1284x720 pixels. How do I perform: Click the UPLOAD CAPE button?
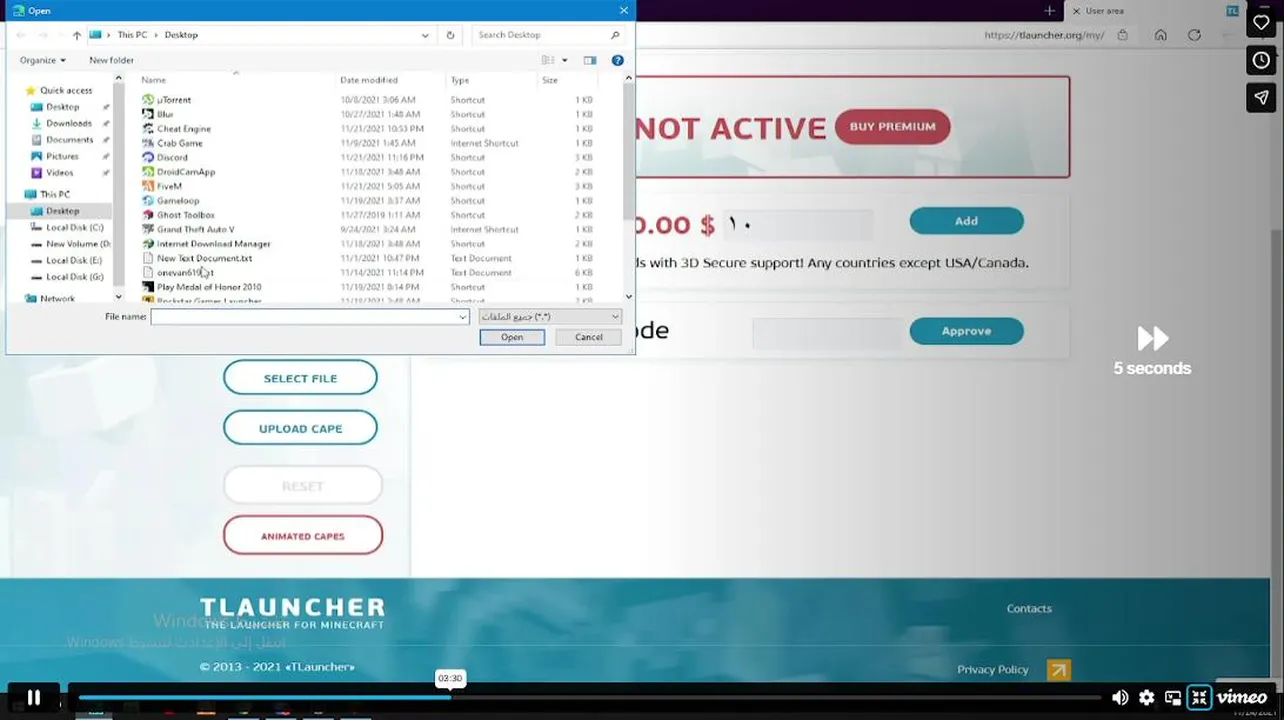tap(300, 428)
